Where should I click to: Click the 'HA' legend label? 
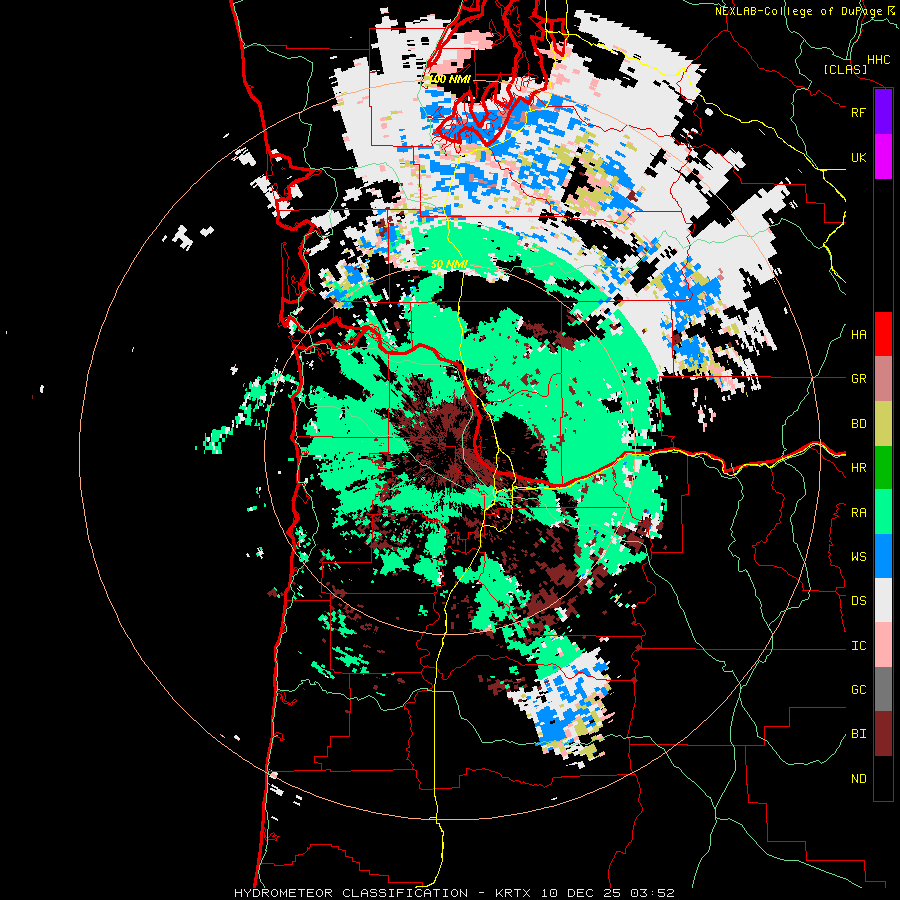(x=859, y=335)
